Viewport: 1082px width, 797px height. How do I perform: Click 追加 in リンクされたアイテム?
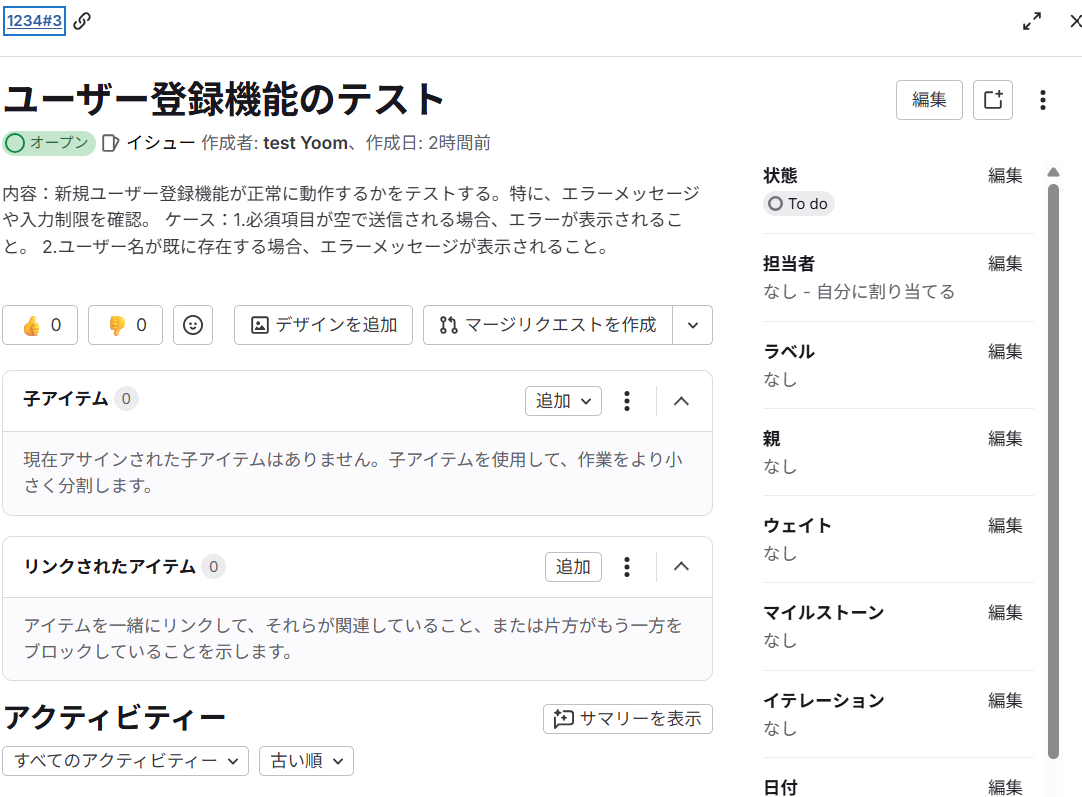(x=573, y=567)
